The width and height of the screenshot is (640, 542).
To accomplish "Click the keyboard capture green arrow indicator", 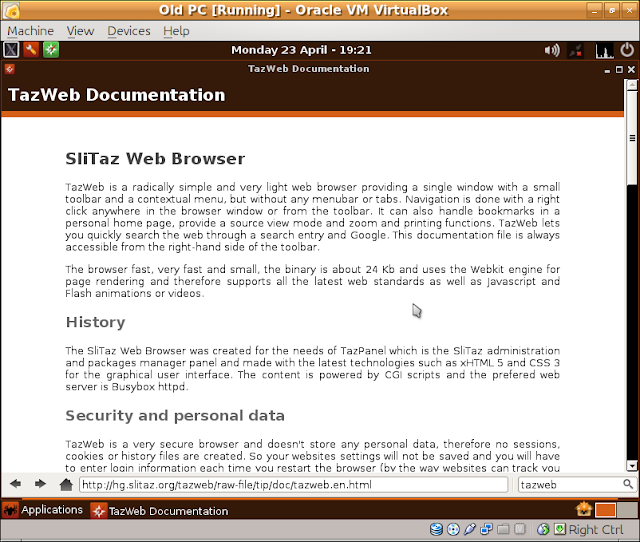I will 560,529.
